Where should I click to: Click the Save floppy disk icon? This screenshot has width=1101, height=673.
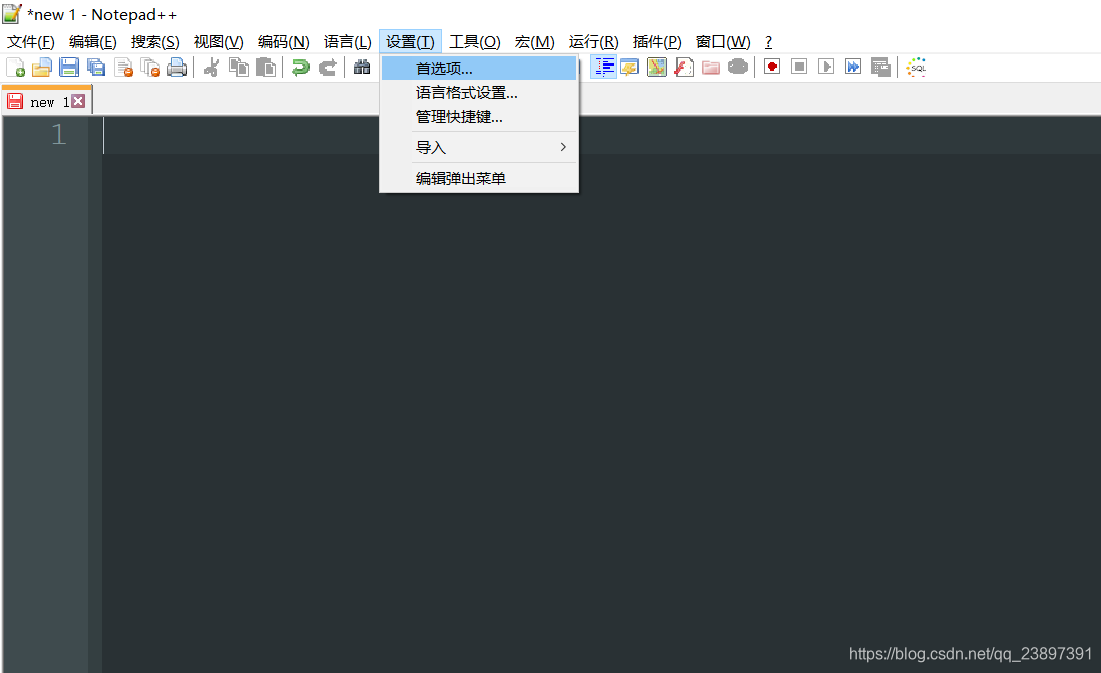click(69, 67)
